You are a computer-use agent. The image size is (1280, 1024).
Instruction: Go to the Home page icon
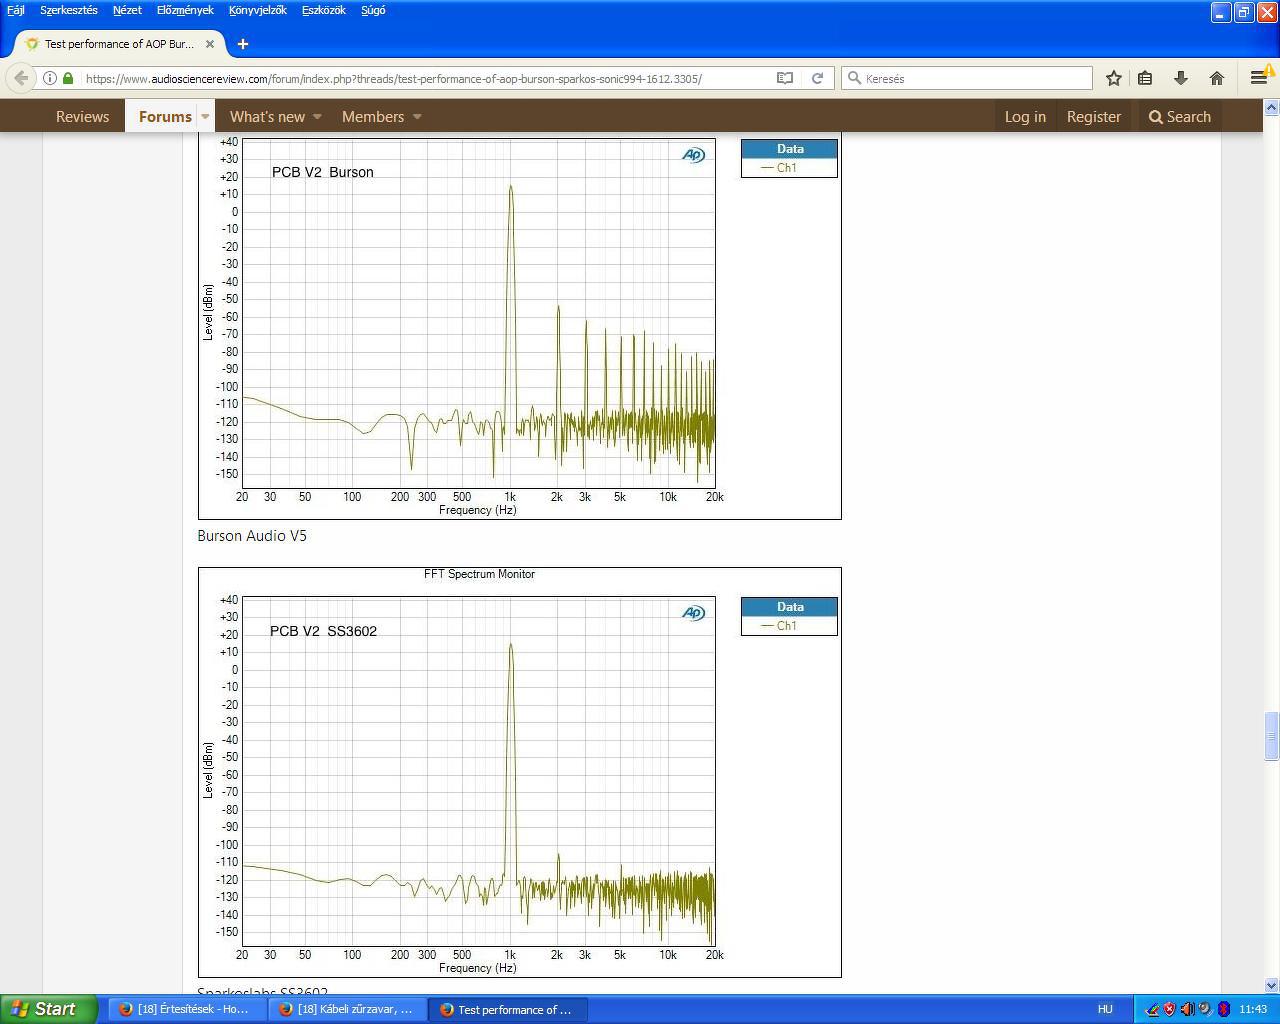click(1217, 78)
